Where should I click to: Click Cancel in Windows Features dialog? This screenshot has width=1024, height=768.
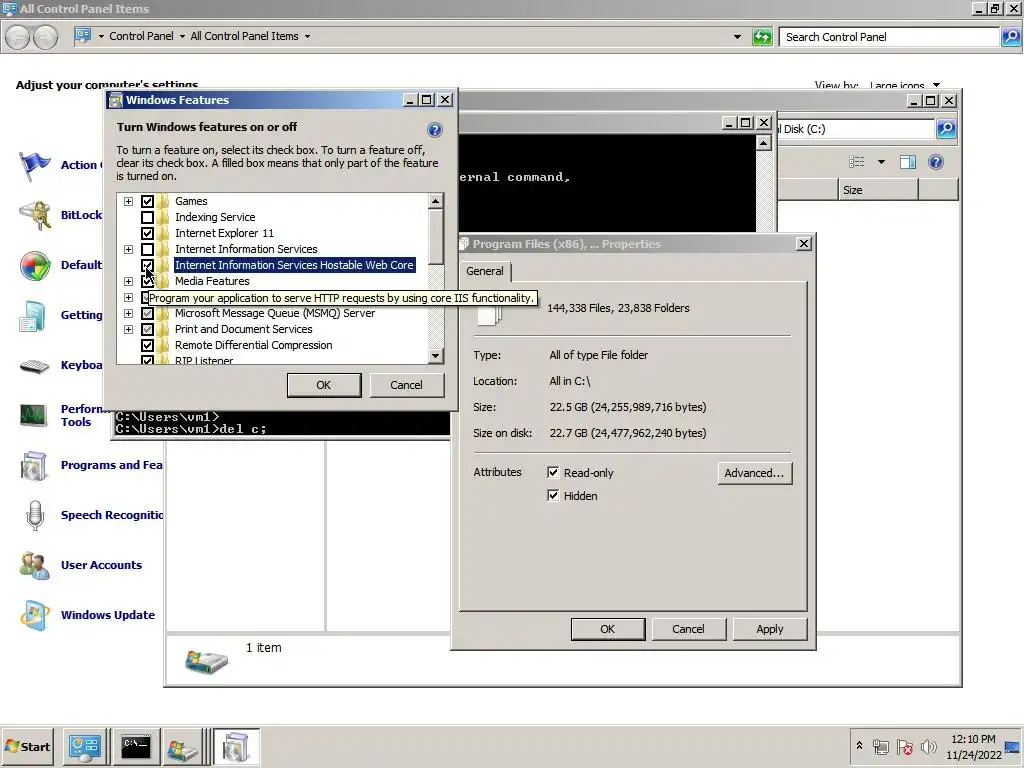coord(406,385)
